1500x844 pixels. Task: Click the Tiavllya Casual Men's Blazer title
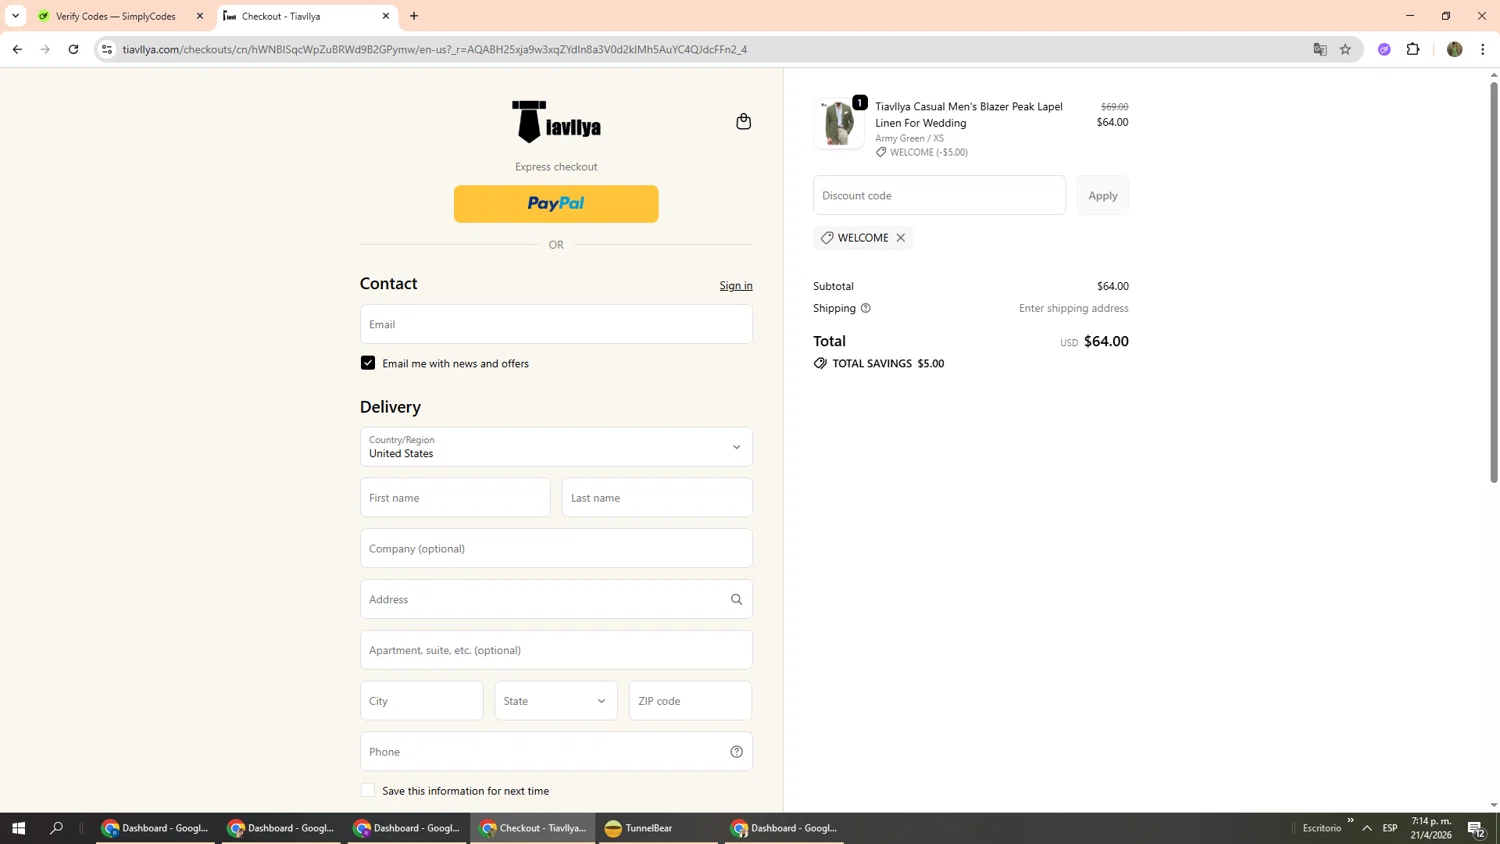pyautogui.click(x=969, y=114)
